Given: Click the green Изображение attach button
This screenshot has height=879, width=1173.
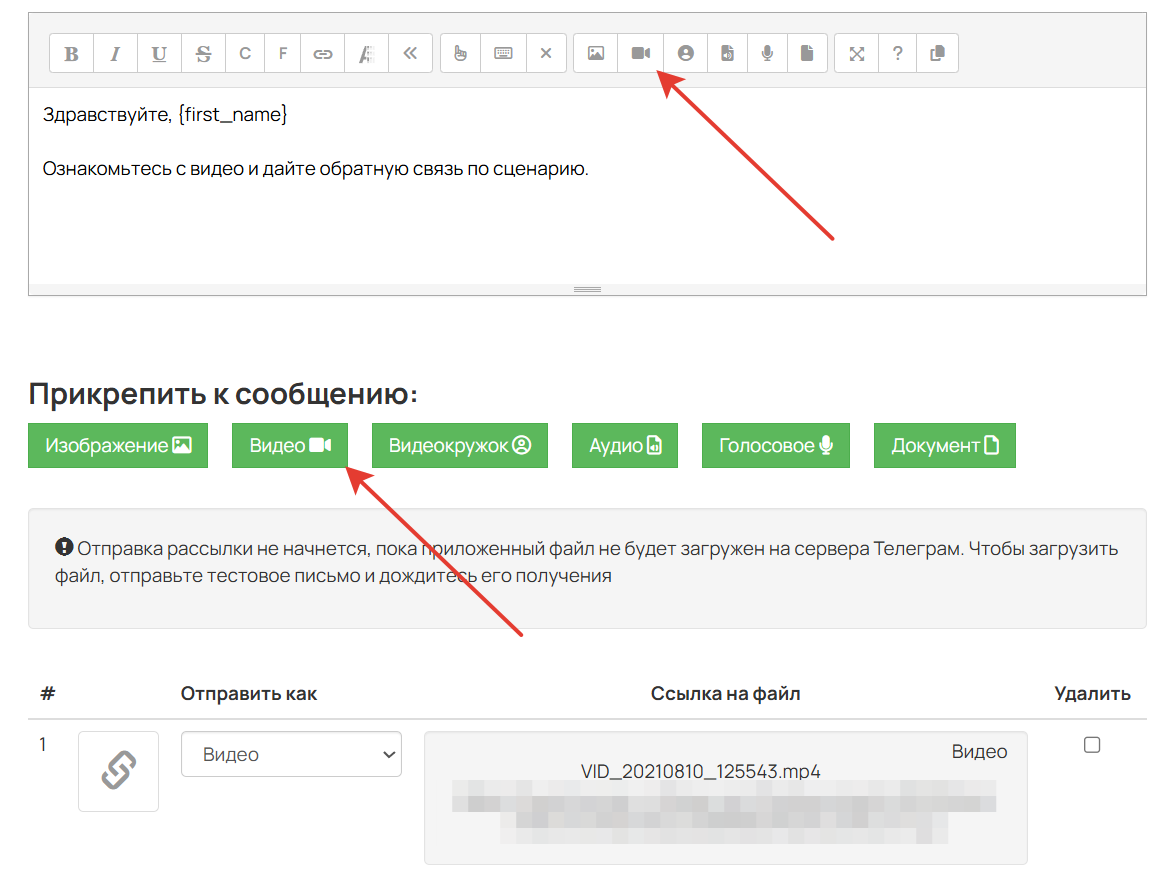Looking at the screenshot, I should pyautogui.click(x=118, y=445).
